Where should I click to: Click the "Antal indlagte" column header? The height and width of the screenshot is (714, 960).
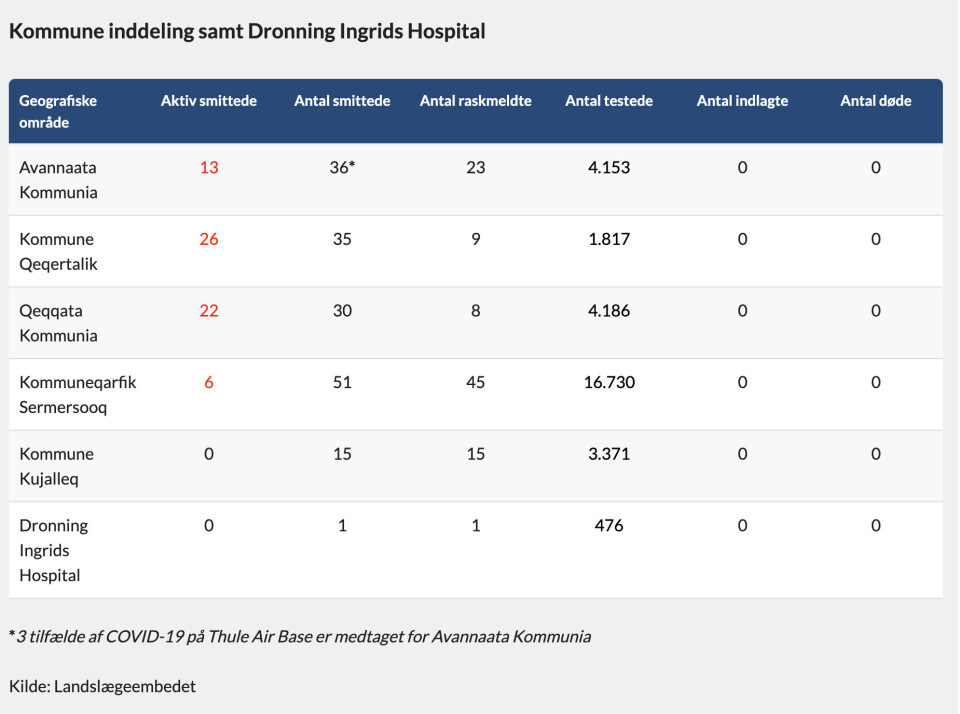[742, 101]
